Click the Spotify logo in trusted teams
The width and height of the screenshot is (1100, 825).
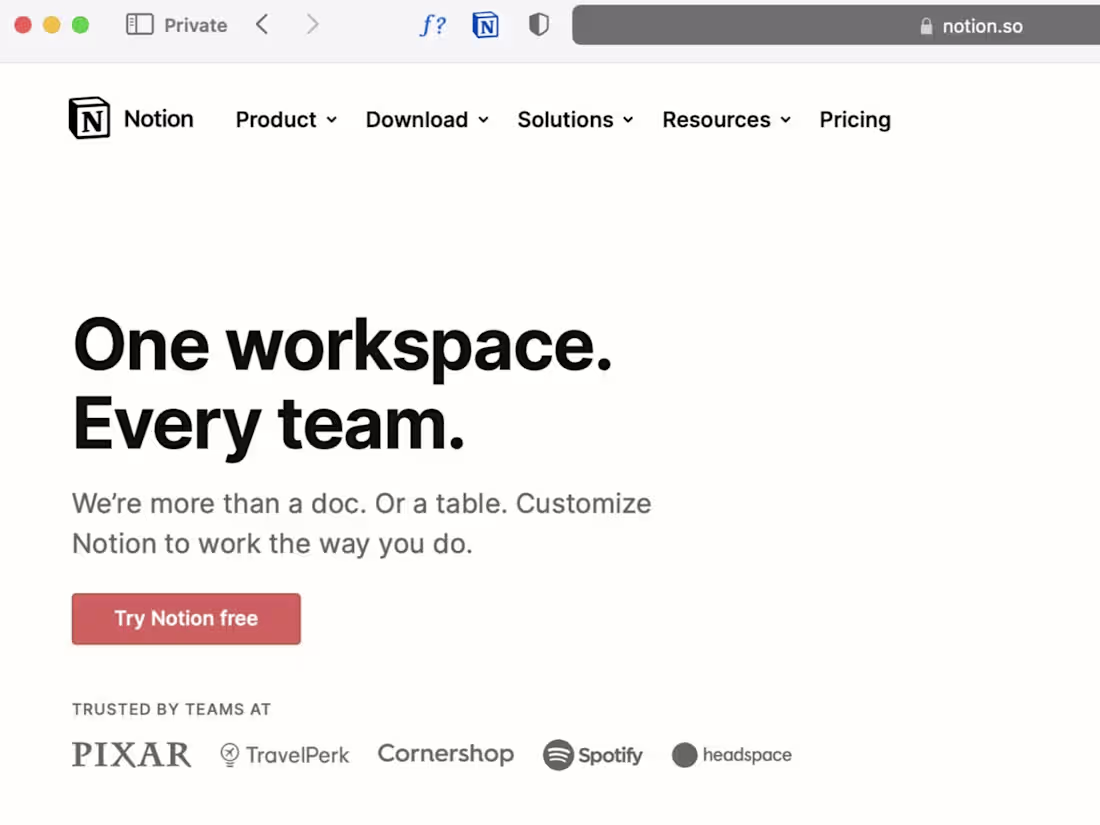tap(593, 755)
